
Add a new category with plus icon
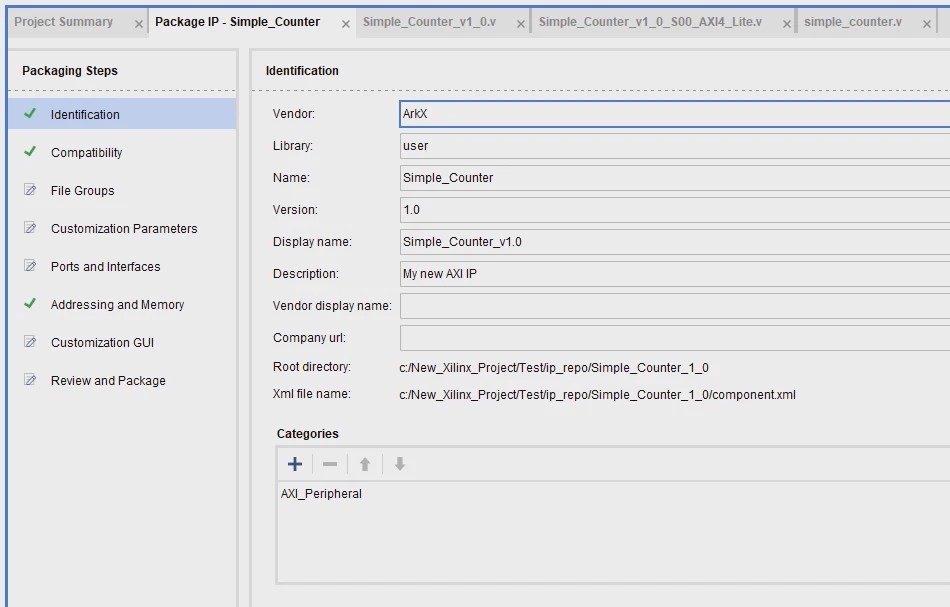click(x=295, y=464)
